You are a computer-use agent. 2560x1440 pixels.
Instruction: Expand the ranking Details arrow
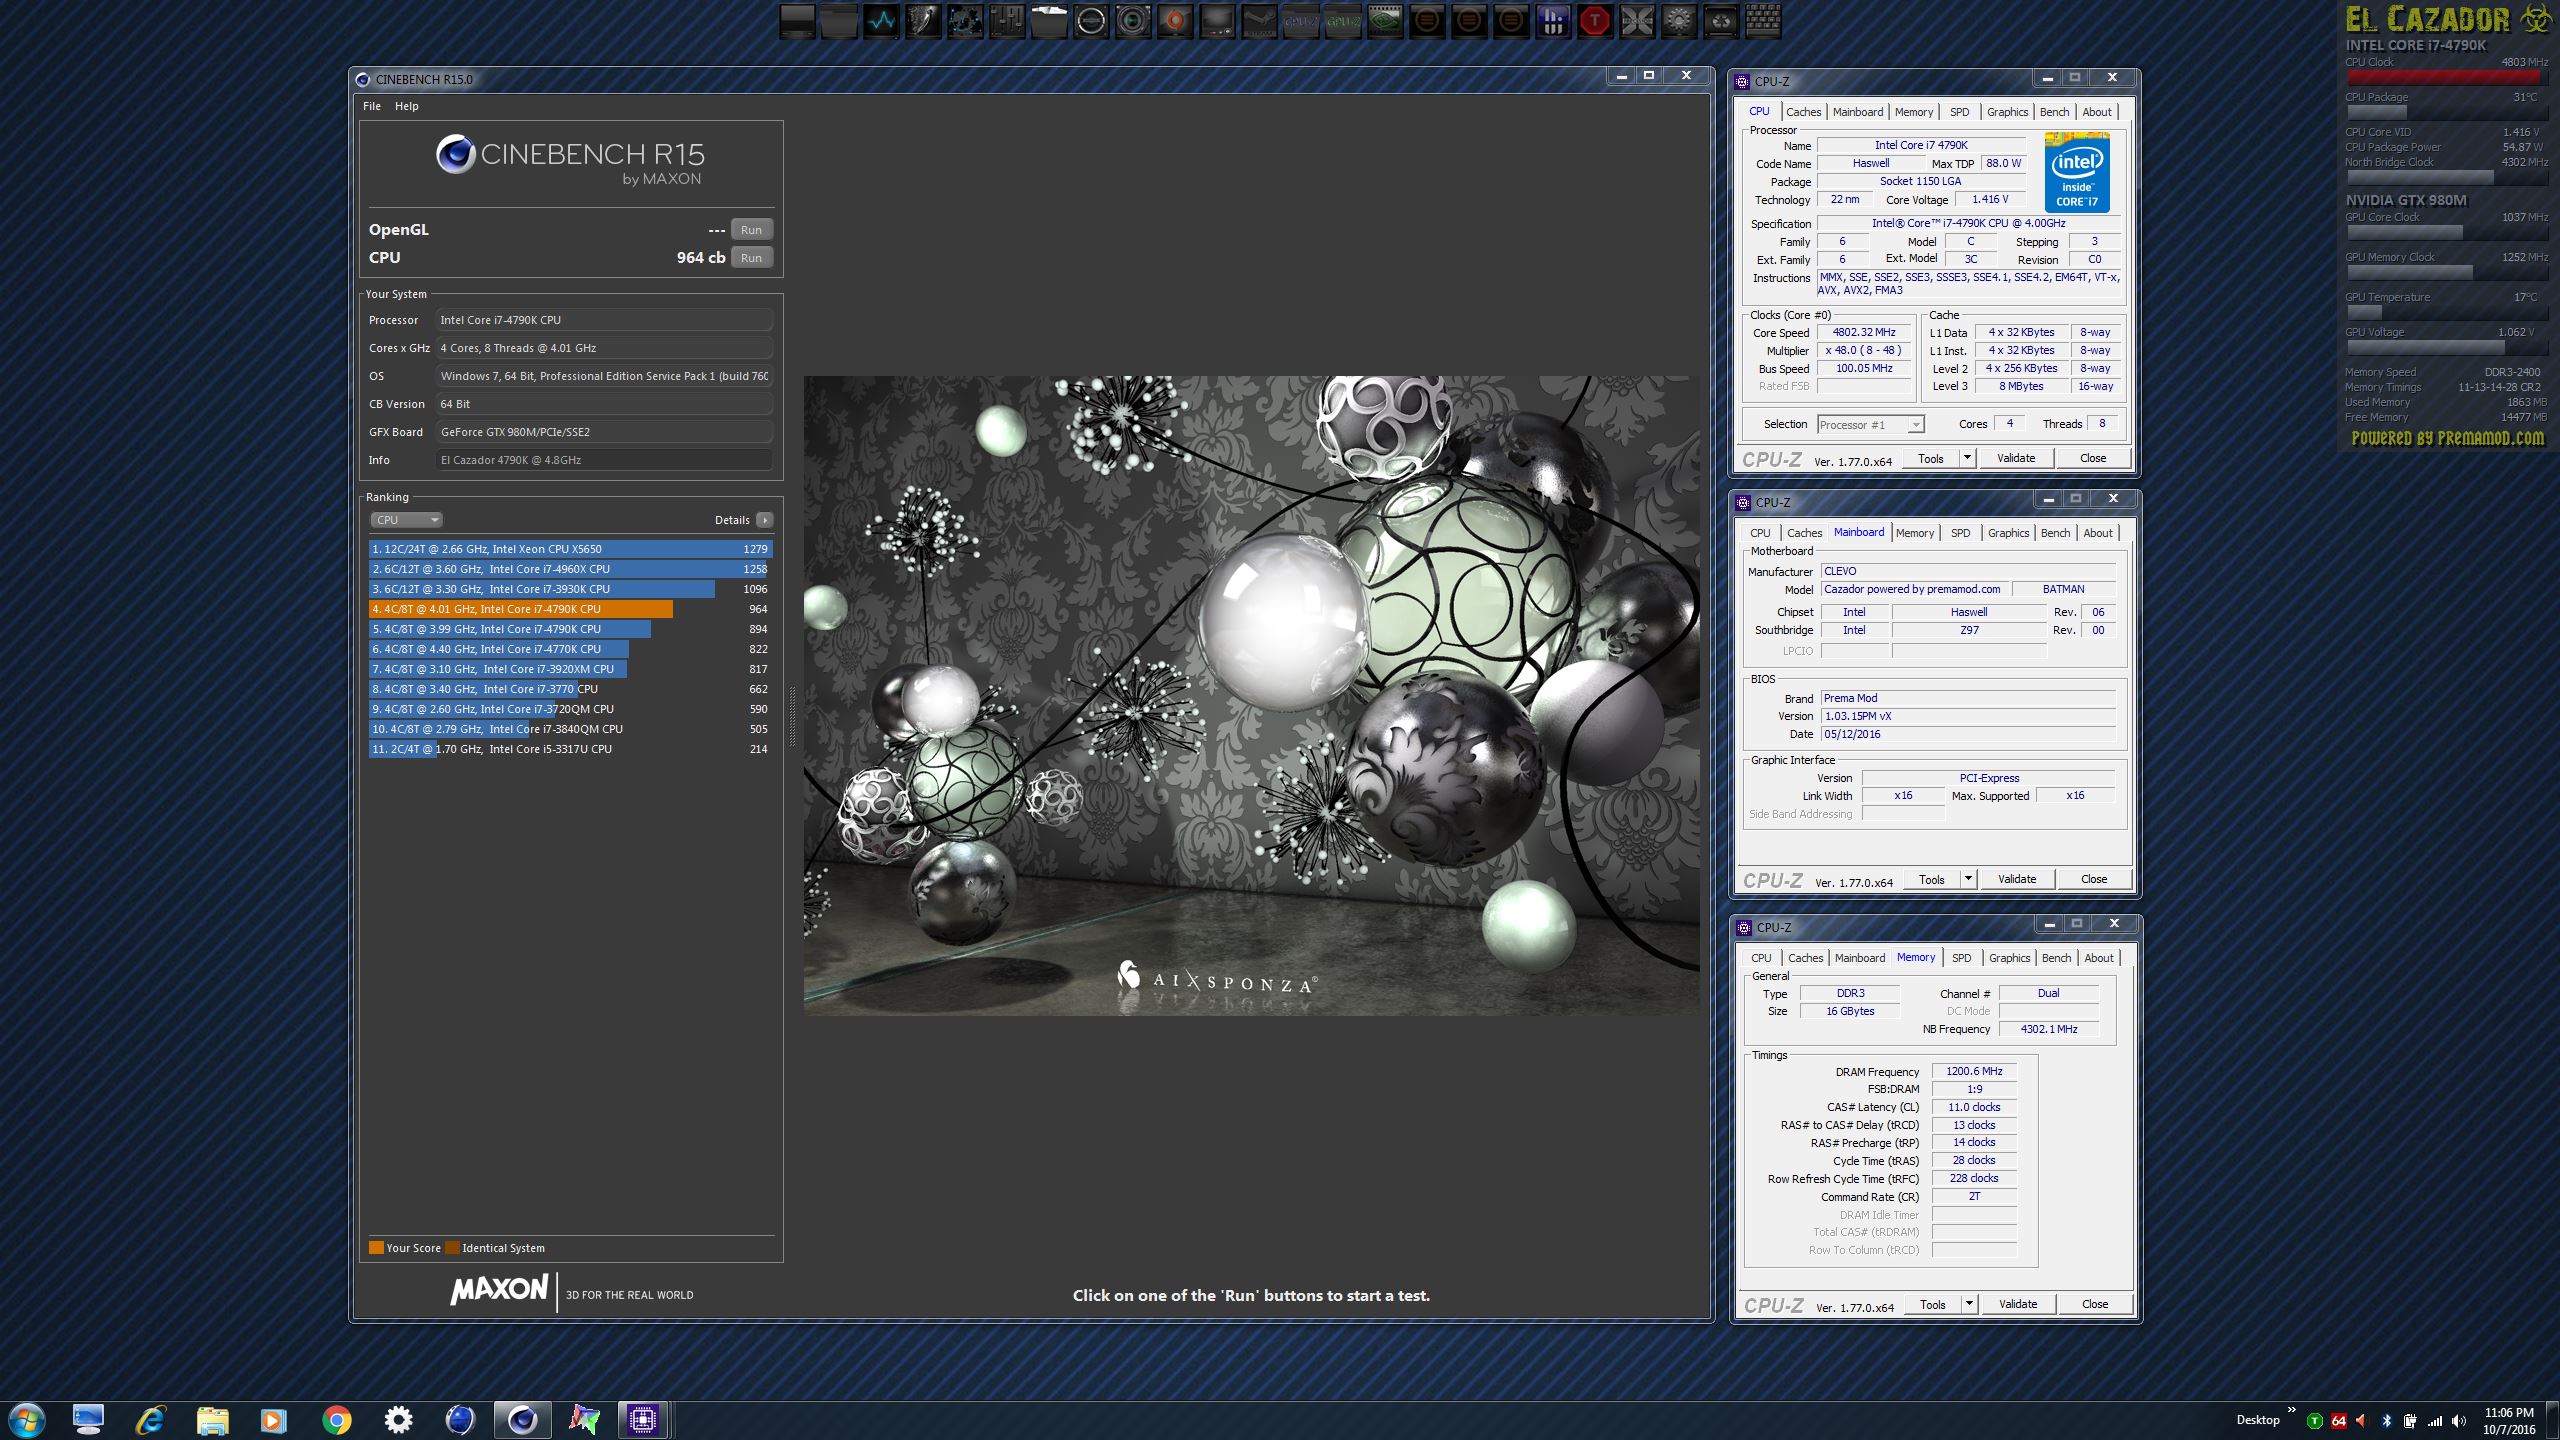(x=765, y=520)
